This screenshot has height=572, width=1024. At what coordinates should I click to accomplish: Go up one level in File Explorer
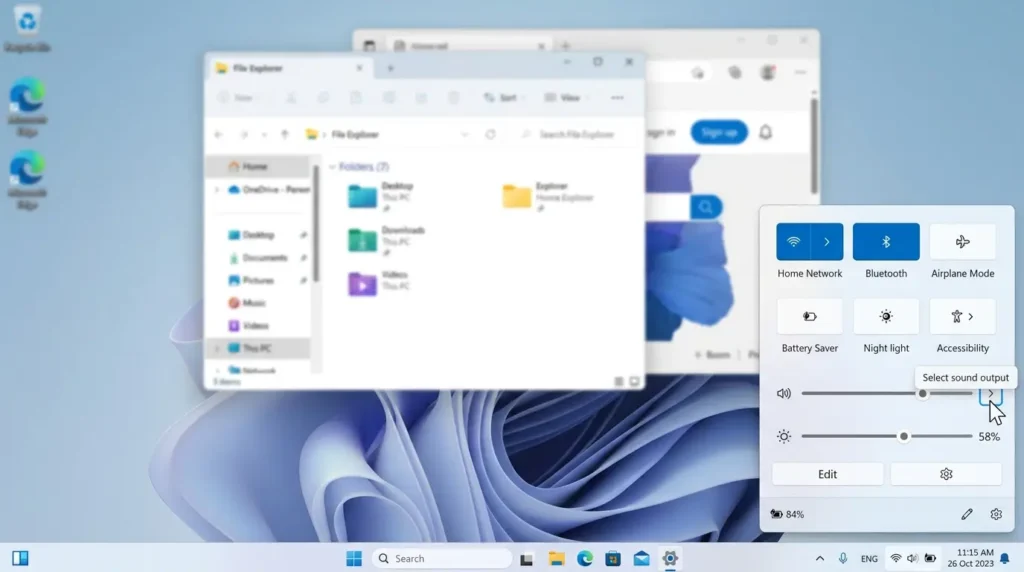(285, 135)
